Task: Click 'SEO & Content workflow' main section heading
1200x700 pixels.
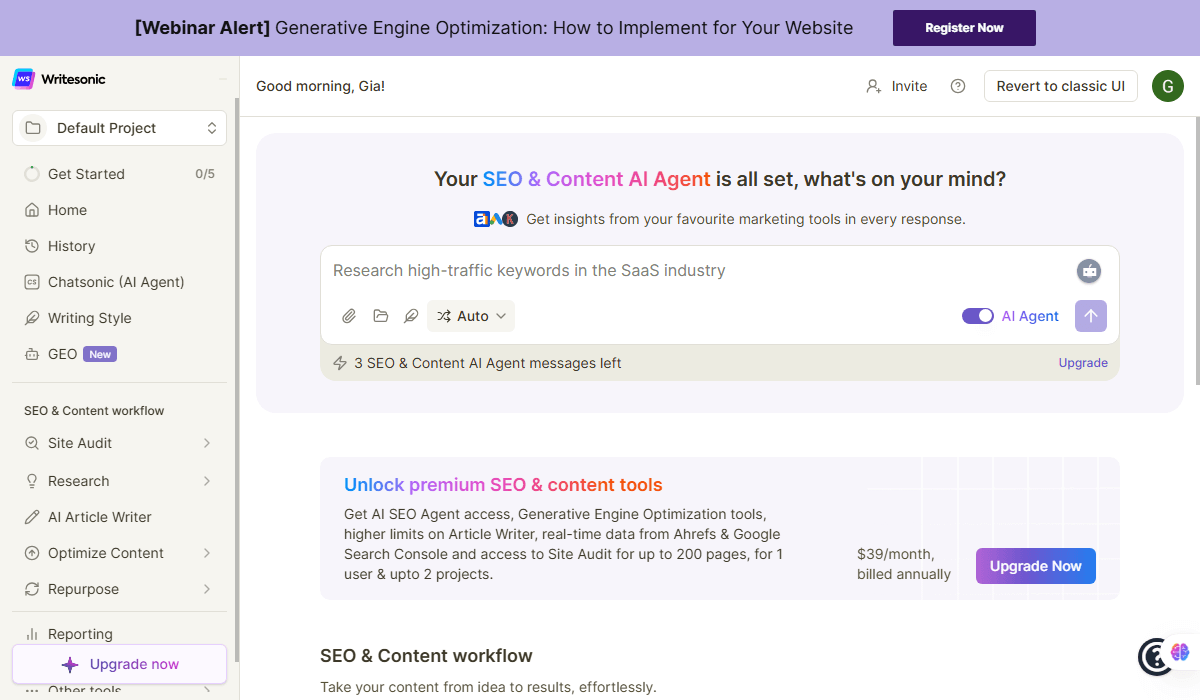Action: coord(426,656)
